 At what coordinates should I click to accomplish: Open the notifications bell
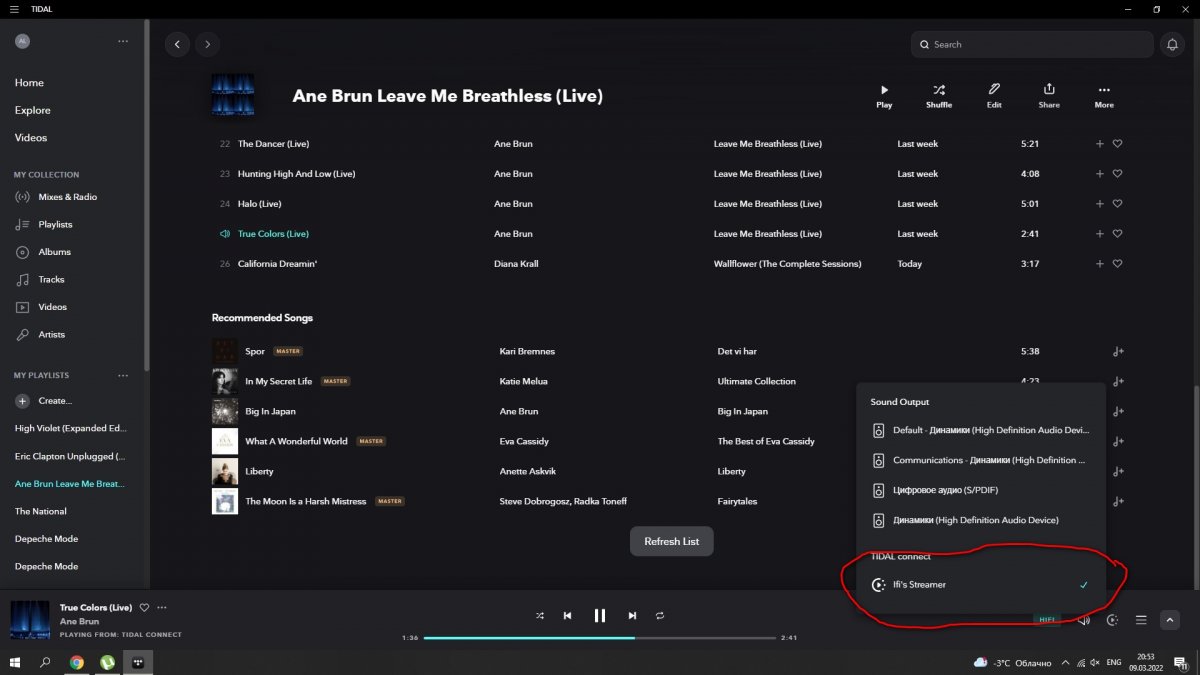pyautogui.click(x=1172, y=44)
